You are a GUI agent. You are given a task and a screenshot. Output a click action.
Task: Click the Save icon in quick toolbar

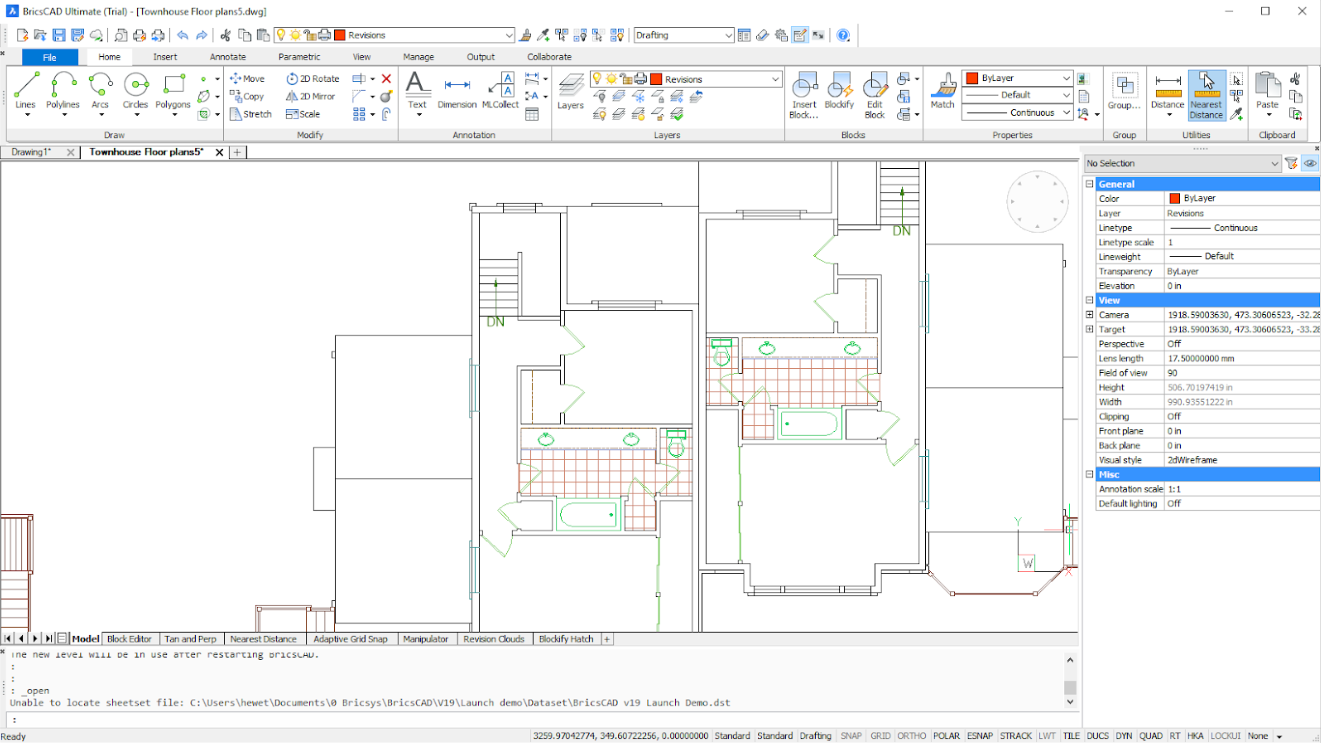59,35
